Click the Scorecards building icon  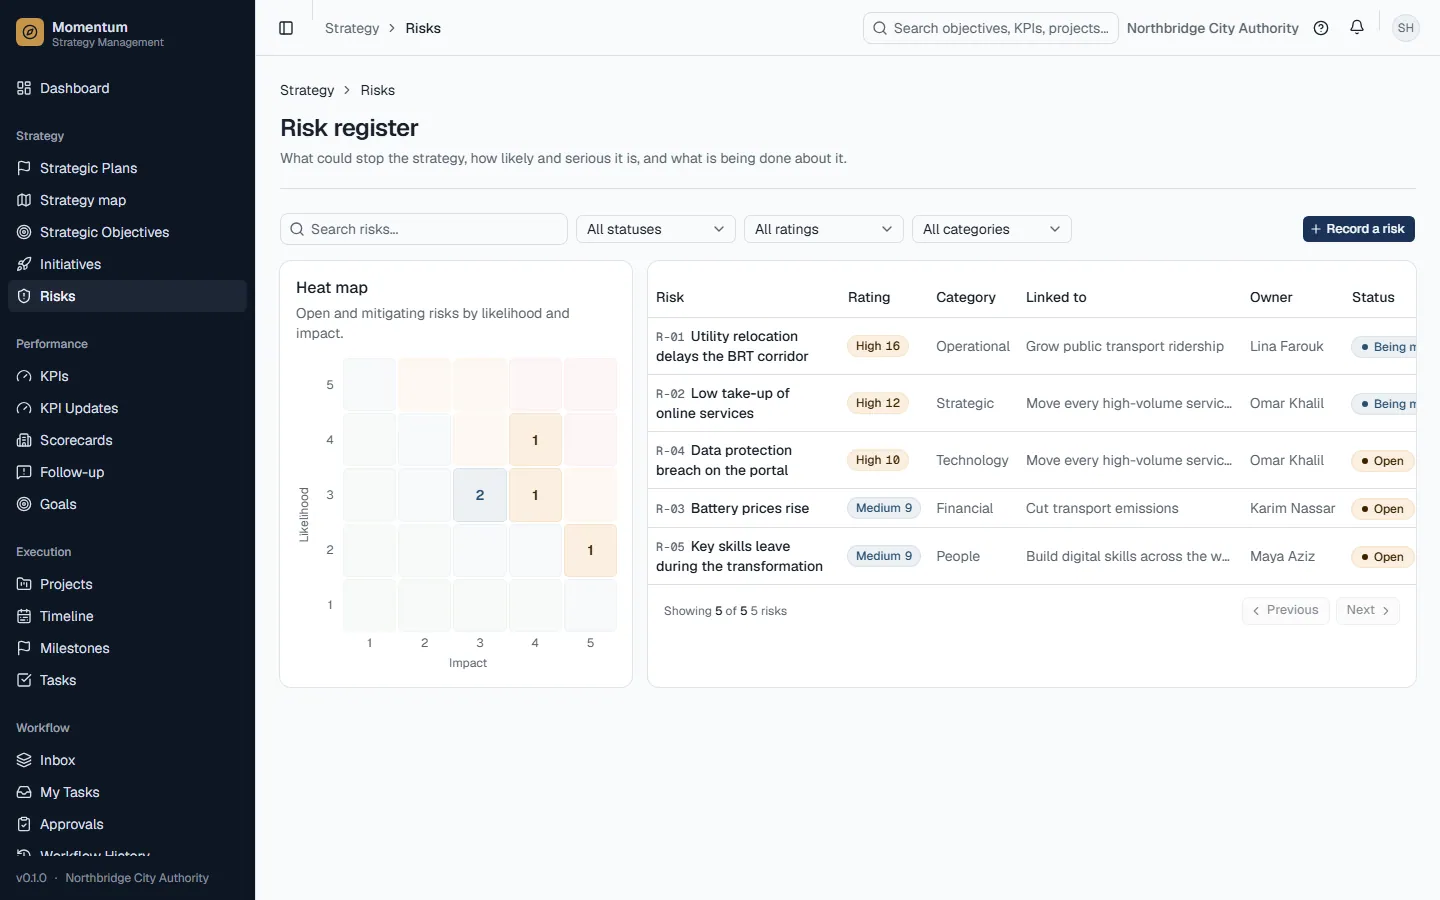tap(24, 440)
